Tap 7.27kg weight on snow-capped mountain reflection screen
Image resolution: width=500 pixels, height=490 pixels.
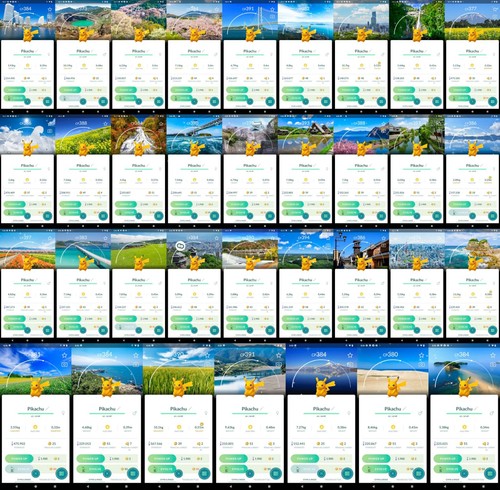click(301, 427)
